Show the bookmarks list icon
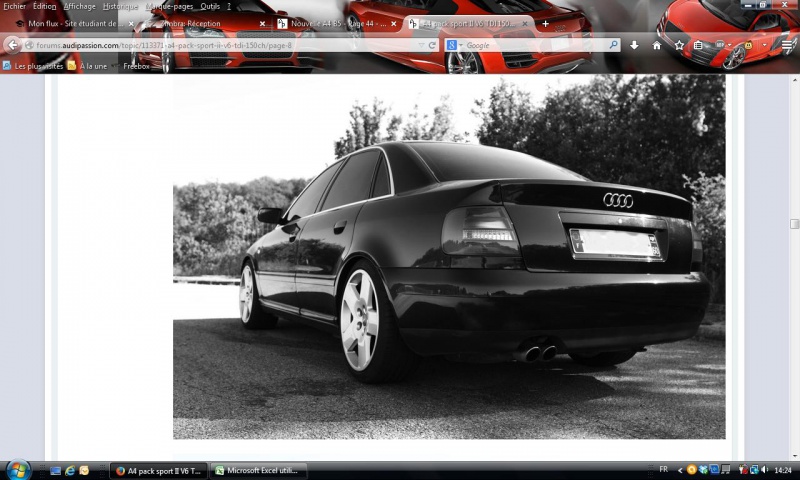 pos(698,45)
